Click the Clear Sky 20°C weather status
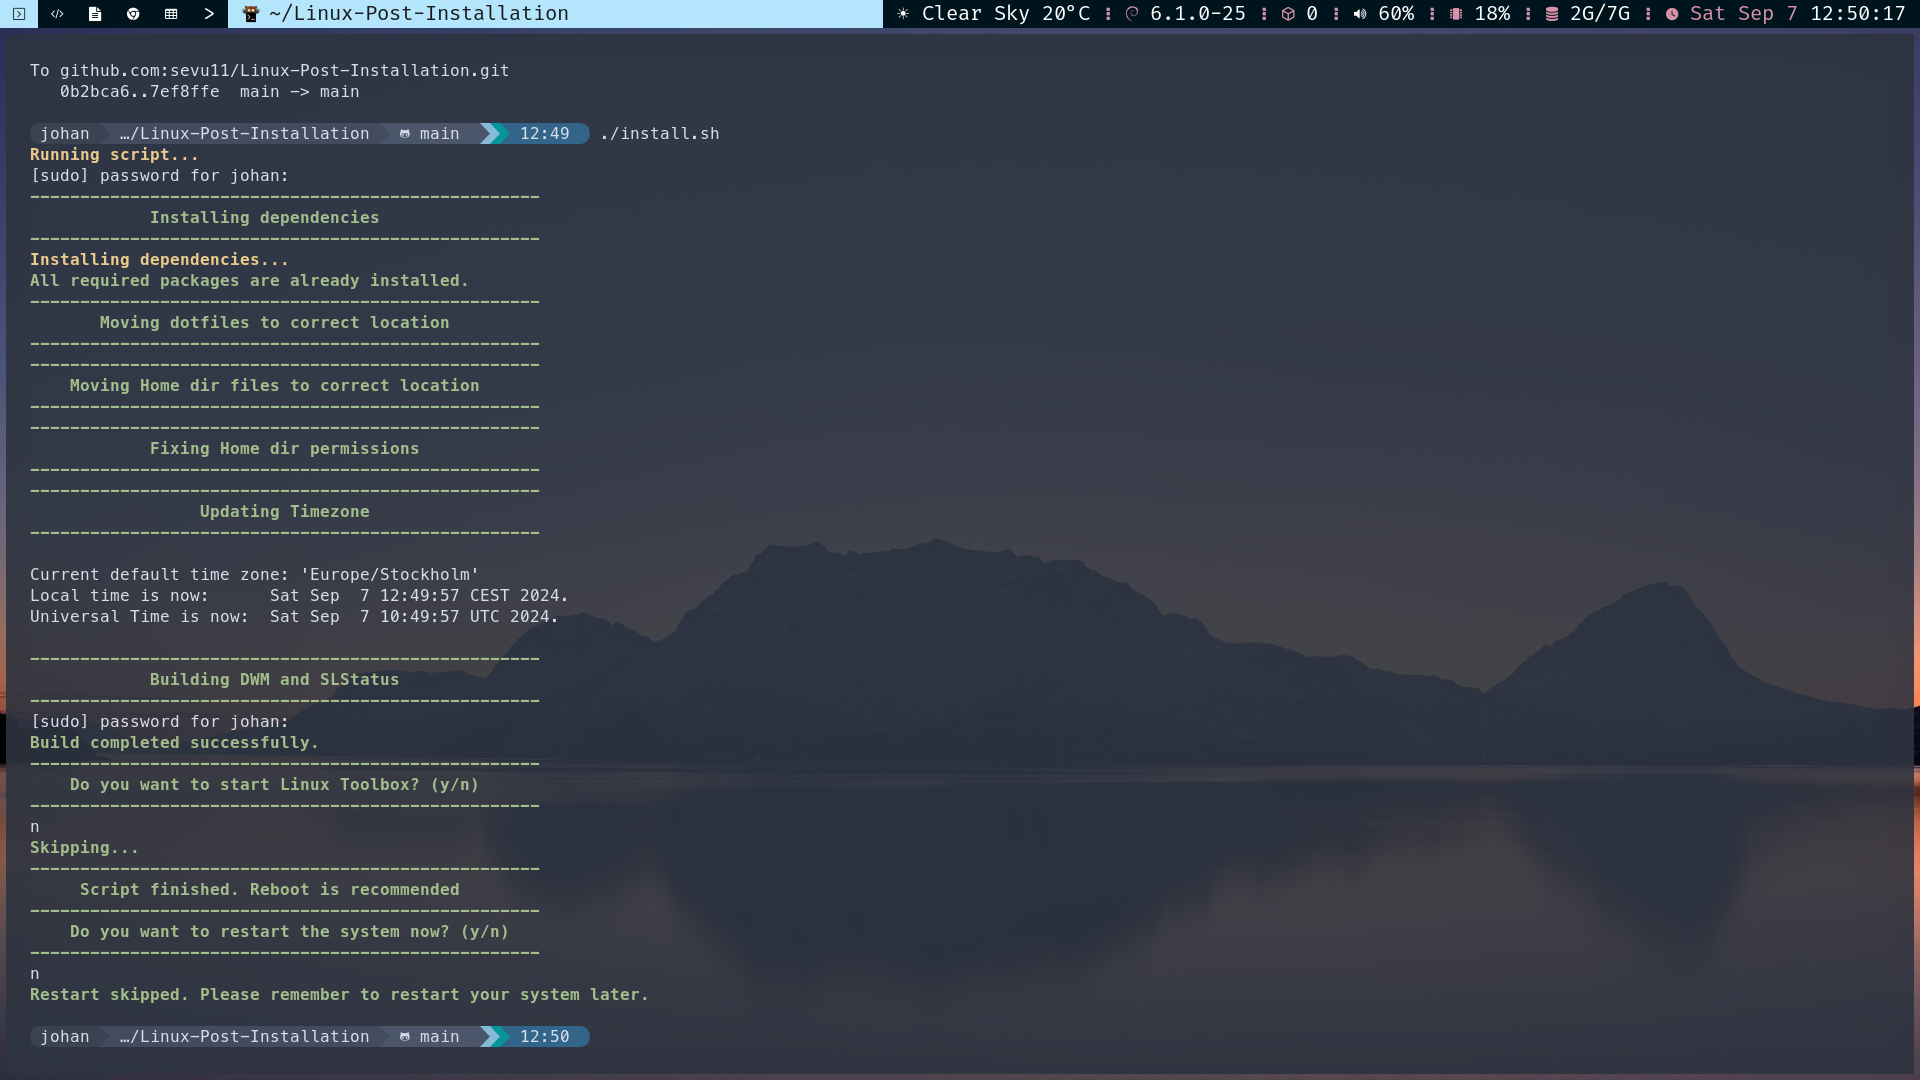 coord(1006,14)
